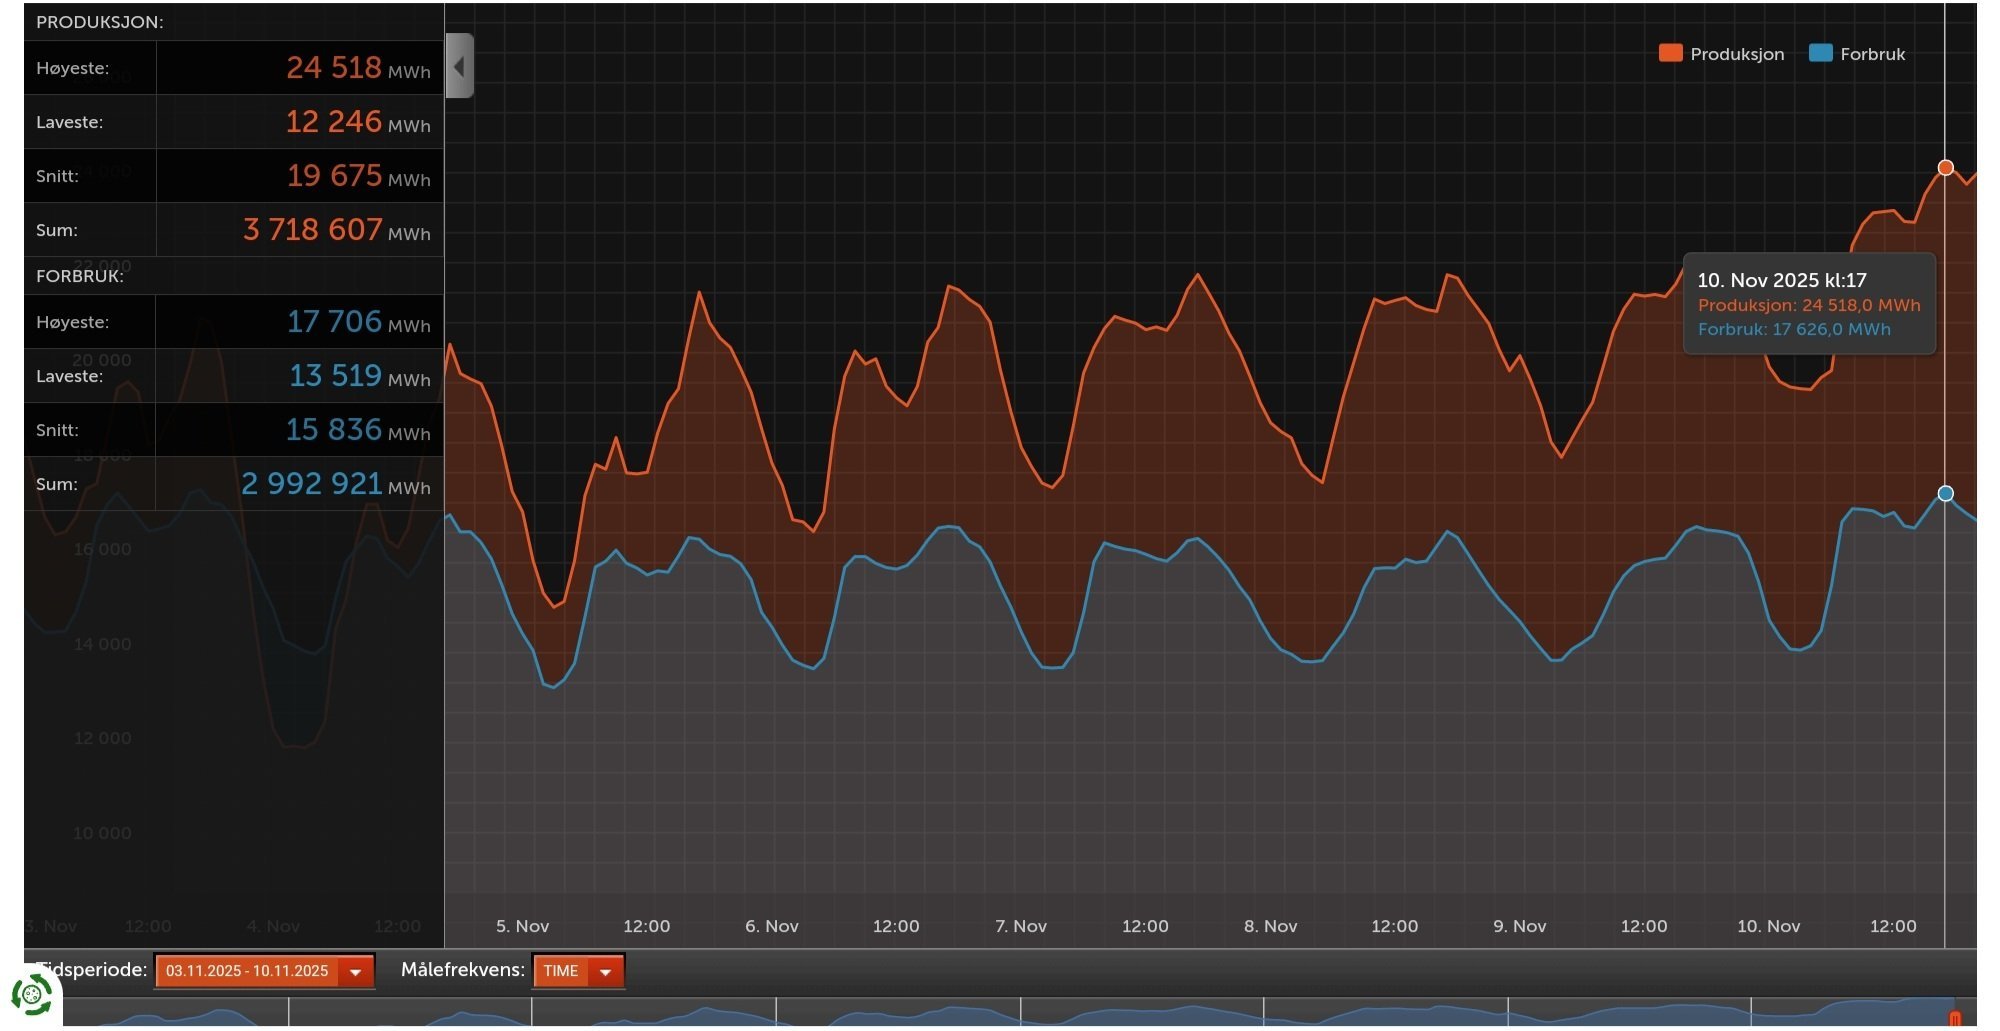Toggle the Forbruk series via legend label
2000x1031 pixels.
pyautogui.click(x=1872, y=54)
